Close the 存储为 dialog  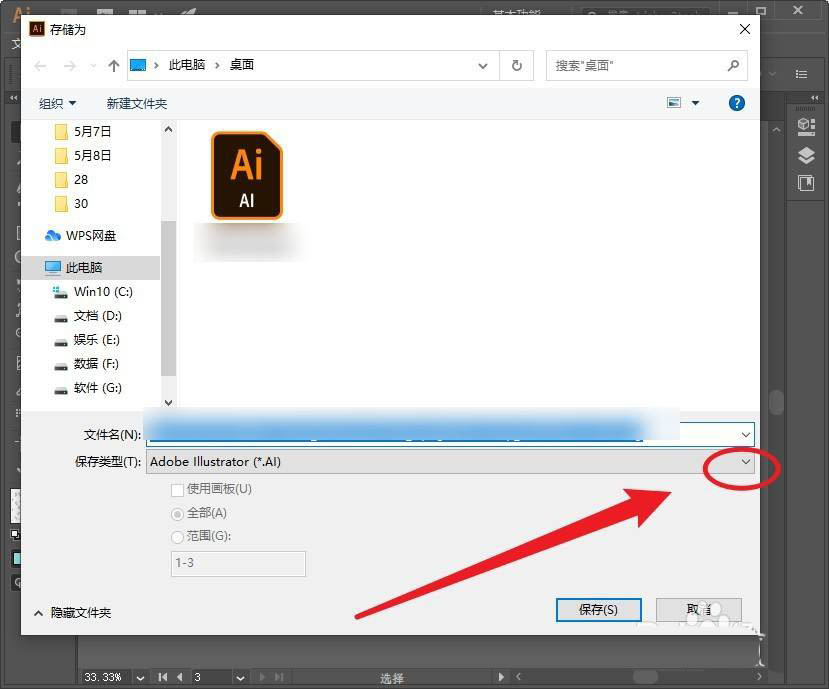744,29
